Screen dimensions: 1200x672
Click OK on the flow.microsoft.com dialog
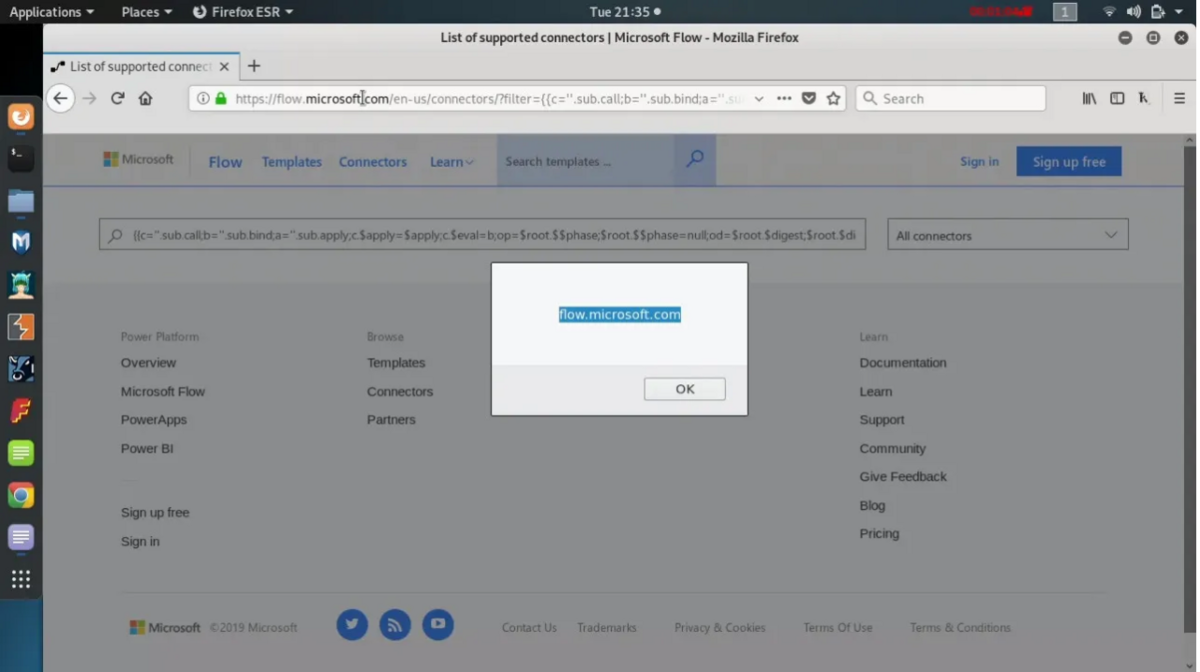point(684,388)
